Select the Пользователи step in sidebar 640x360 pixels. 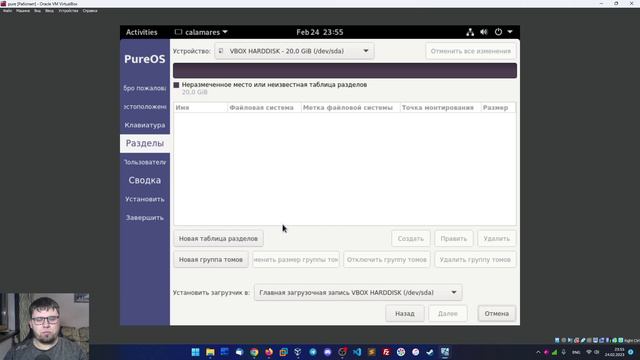[145, 162]
